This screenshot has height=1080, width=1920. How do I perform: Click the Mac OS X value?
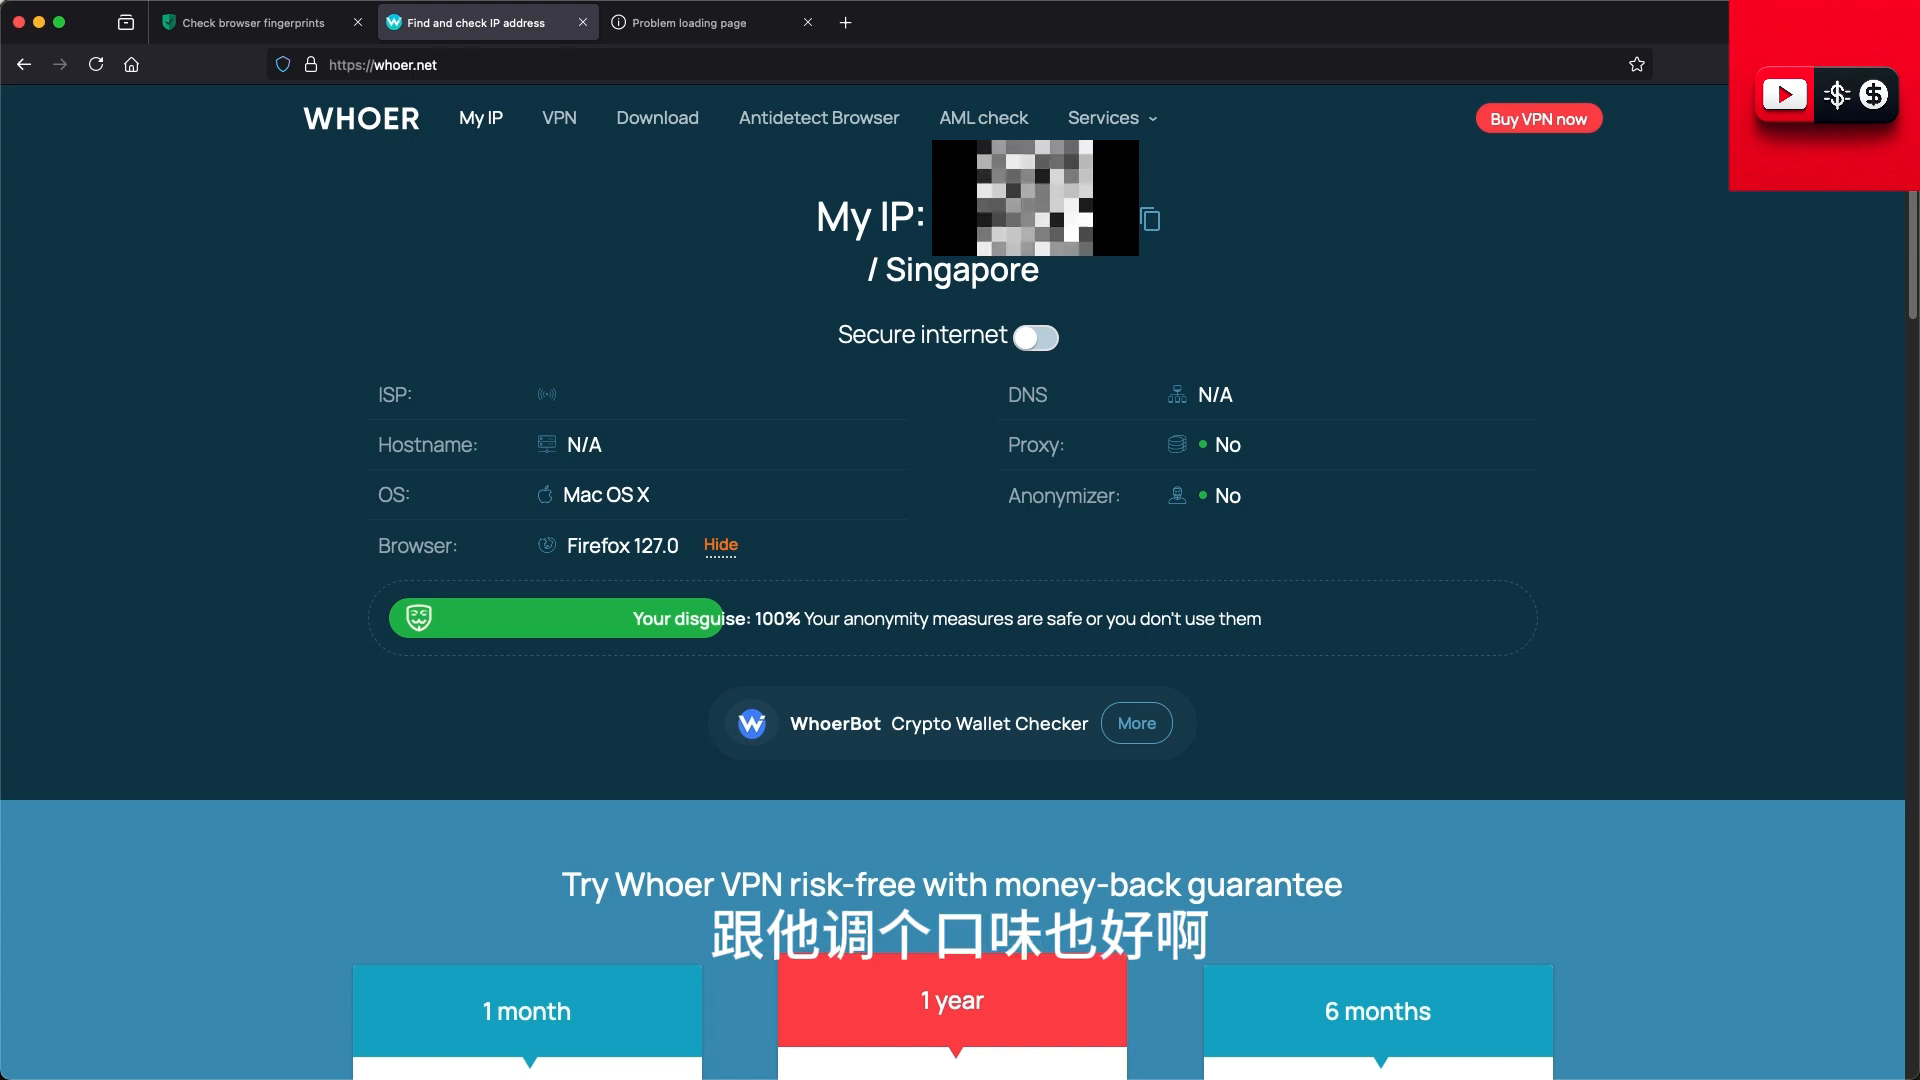click(606, 495)
